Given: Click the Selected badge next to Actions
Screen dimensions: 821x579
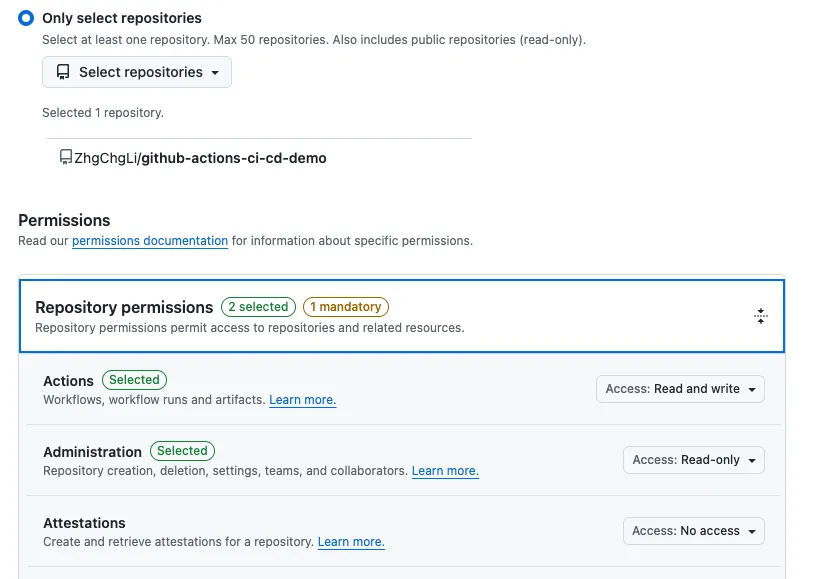Looking at the screenshot, I should (x=134, y=380).
